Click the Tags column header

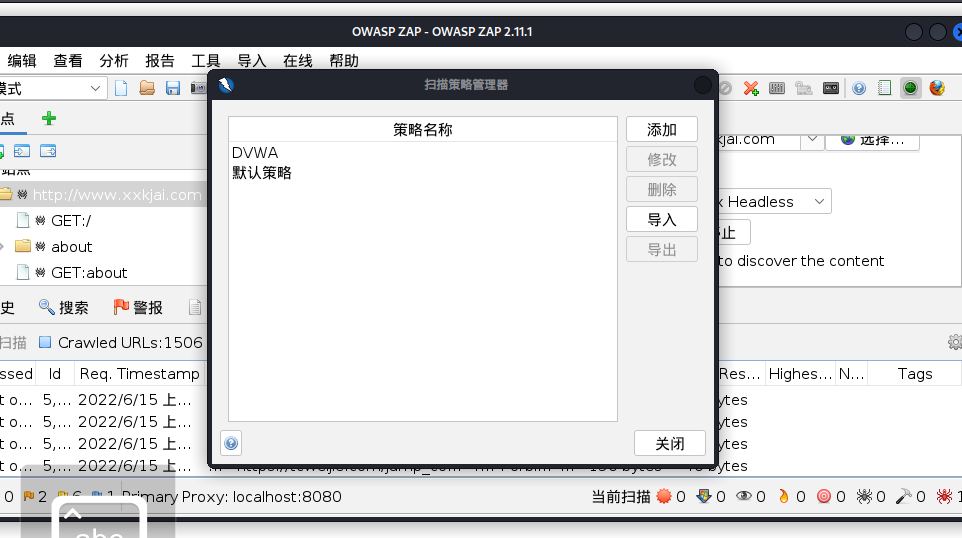click(915, 374)
